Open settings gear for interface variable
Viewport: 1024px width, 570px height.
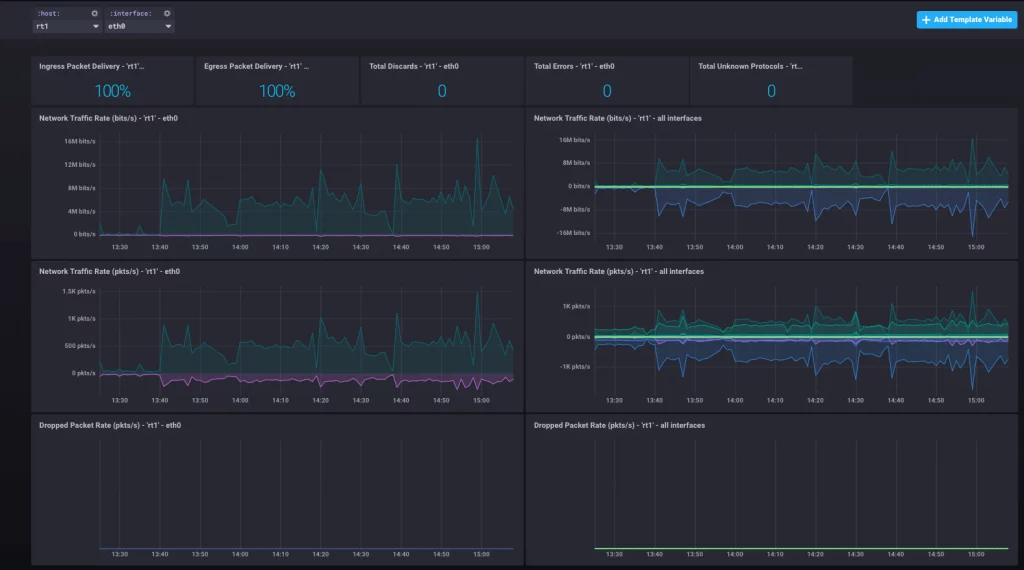167,14
